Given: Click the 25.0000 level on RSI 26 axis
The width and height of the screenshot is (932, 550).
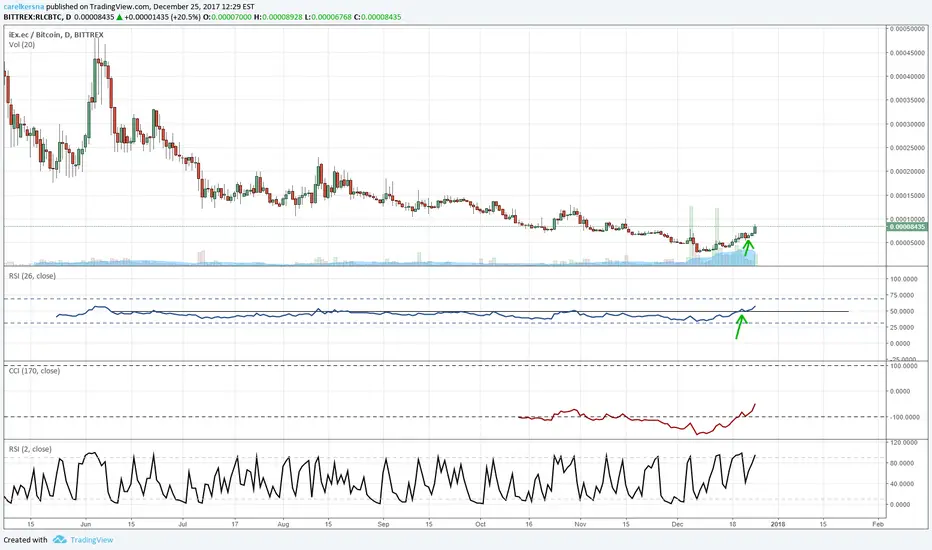Looking at the screenshot, I should (900, 327).
